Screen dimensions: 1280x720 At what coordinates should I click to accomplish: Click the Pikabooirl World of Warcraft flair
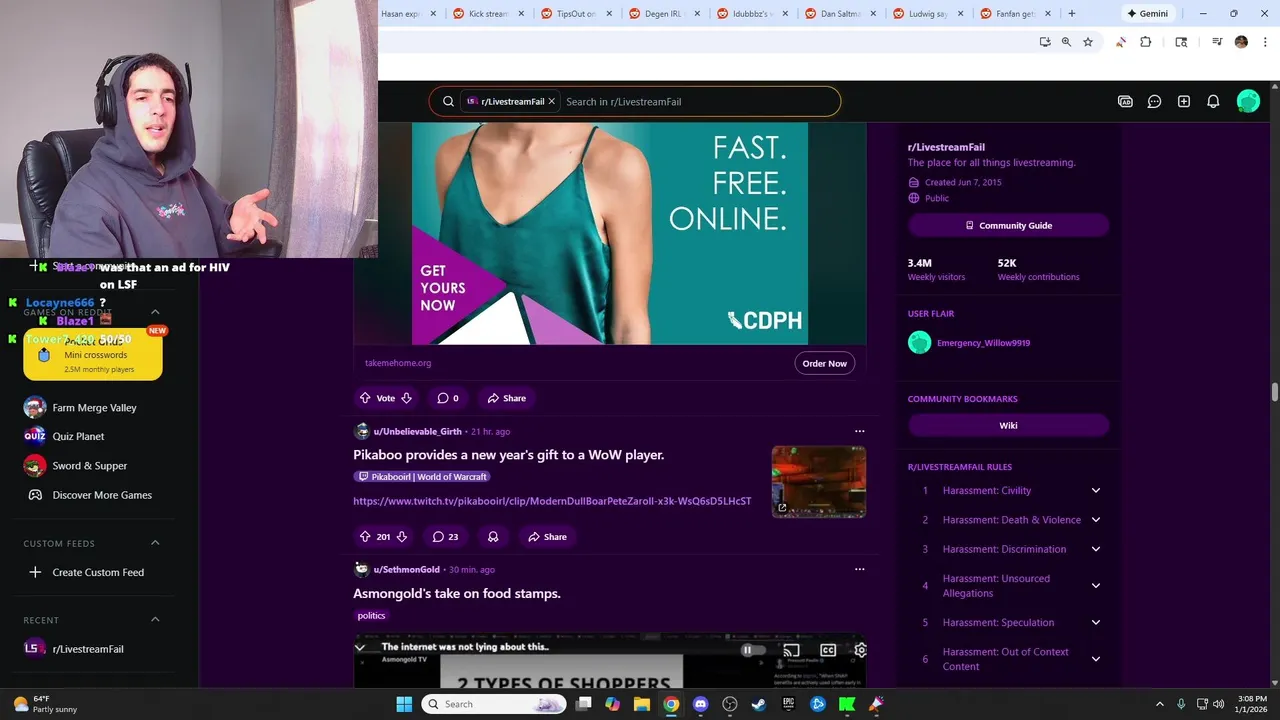click(x=422, y=477)
